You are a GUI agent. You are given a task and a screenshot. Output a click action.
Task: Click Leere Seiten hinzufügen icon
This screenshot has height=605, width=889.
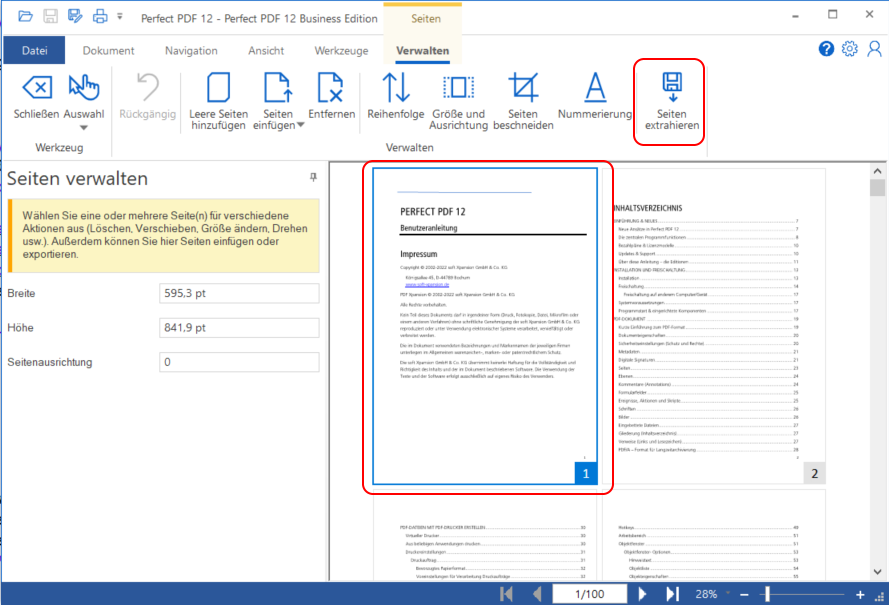[x=218, y=88]
